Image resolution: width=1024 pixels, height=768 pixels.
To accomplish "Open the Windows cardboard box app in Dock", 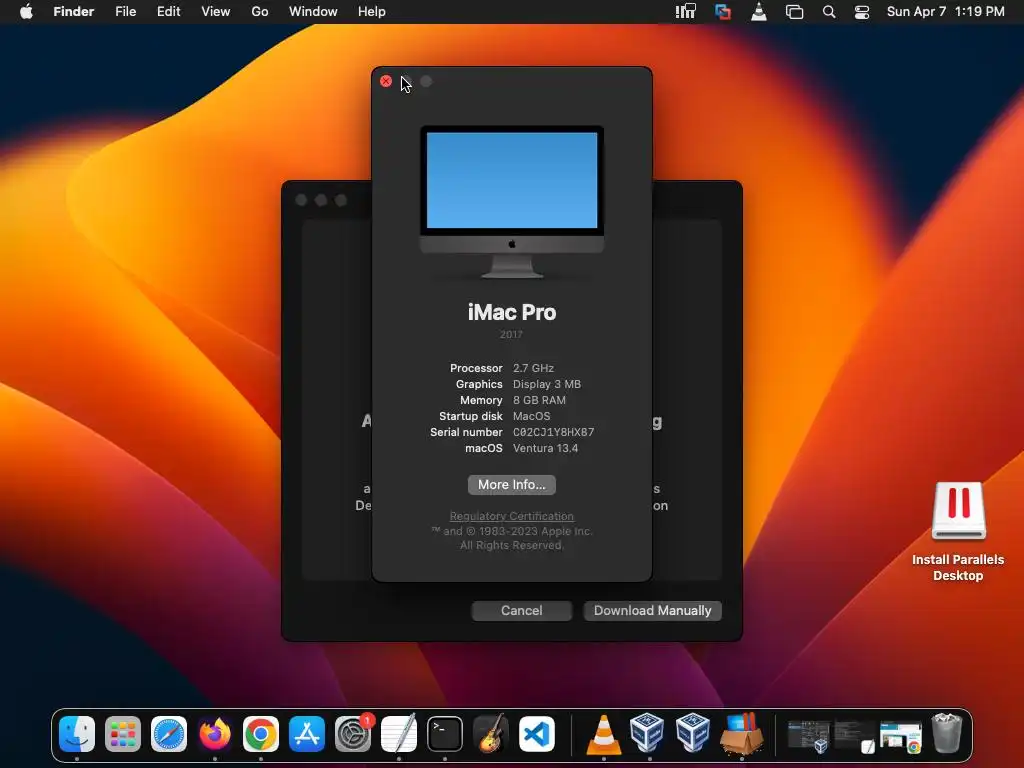I will point(741,733).
